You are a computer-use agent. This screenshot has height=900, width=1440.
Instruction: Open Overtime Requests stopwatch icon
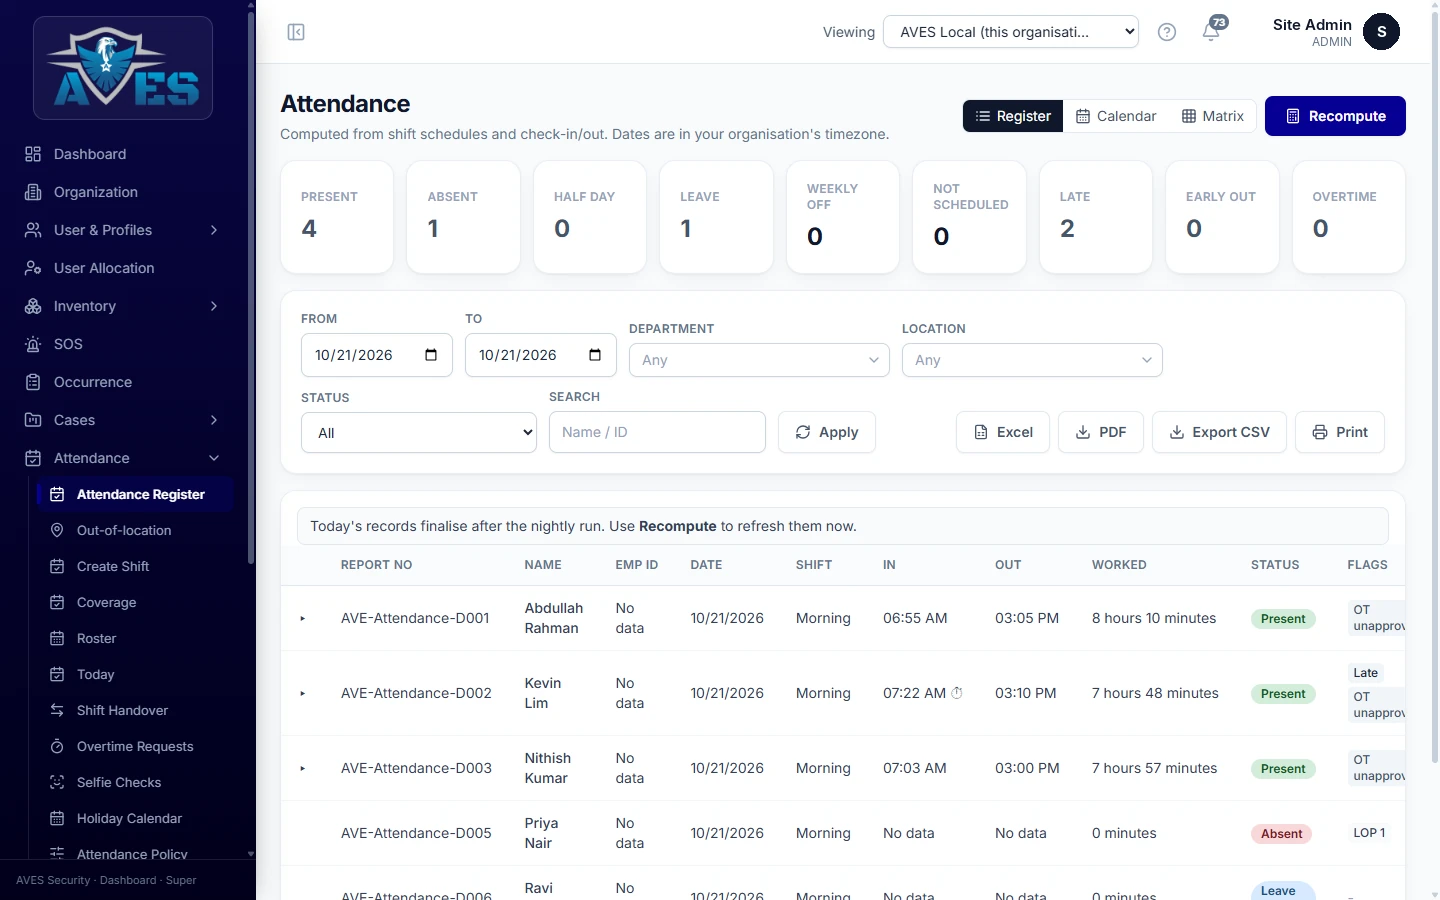point(57,746)
